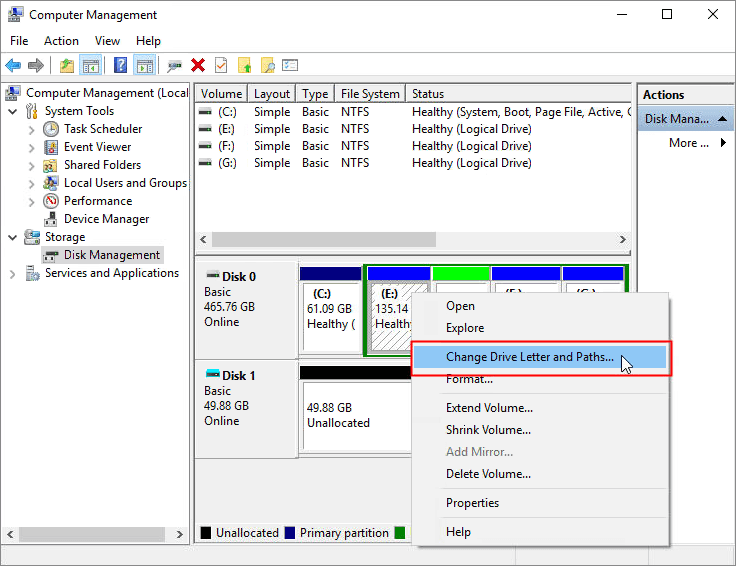736x566 pixels.
Task: Click the folder with up arrow icon
Action: (245, 65)
